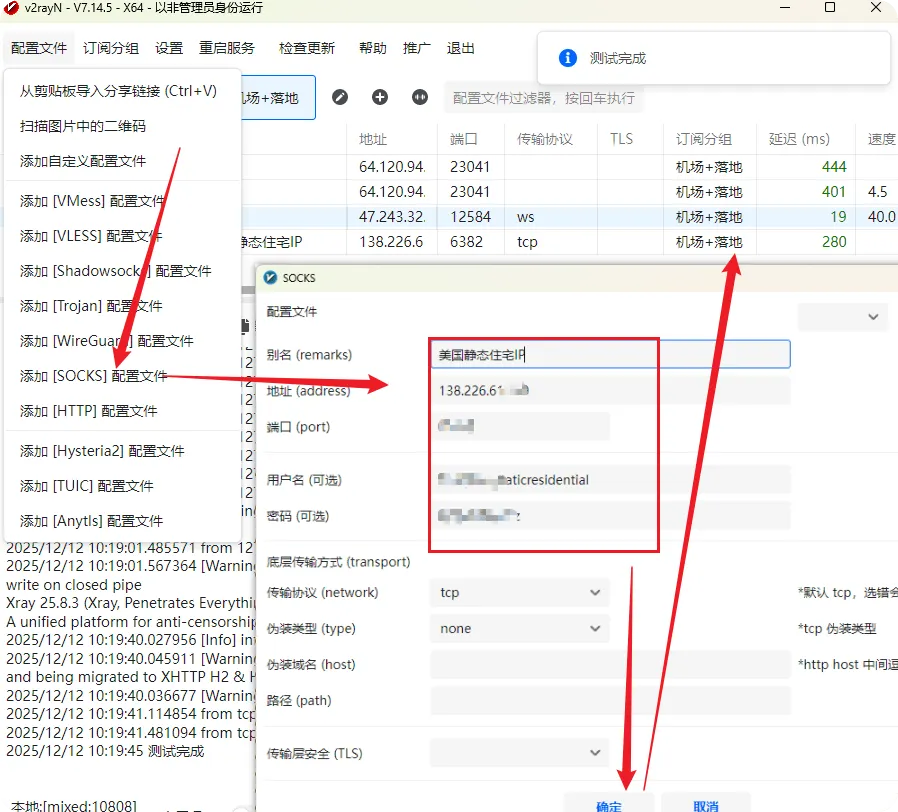Open the 配置文件 menu
This screenshot has width=898, height=812.
pyautogui.click(x=39, y=48)
